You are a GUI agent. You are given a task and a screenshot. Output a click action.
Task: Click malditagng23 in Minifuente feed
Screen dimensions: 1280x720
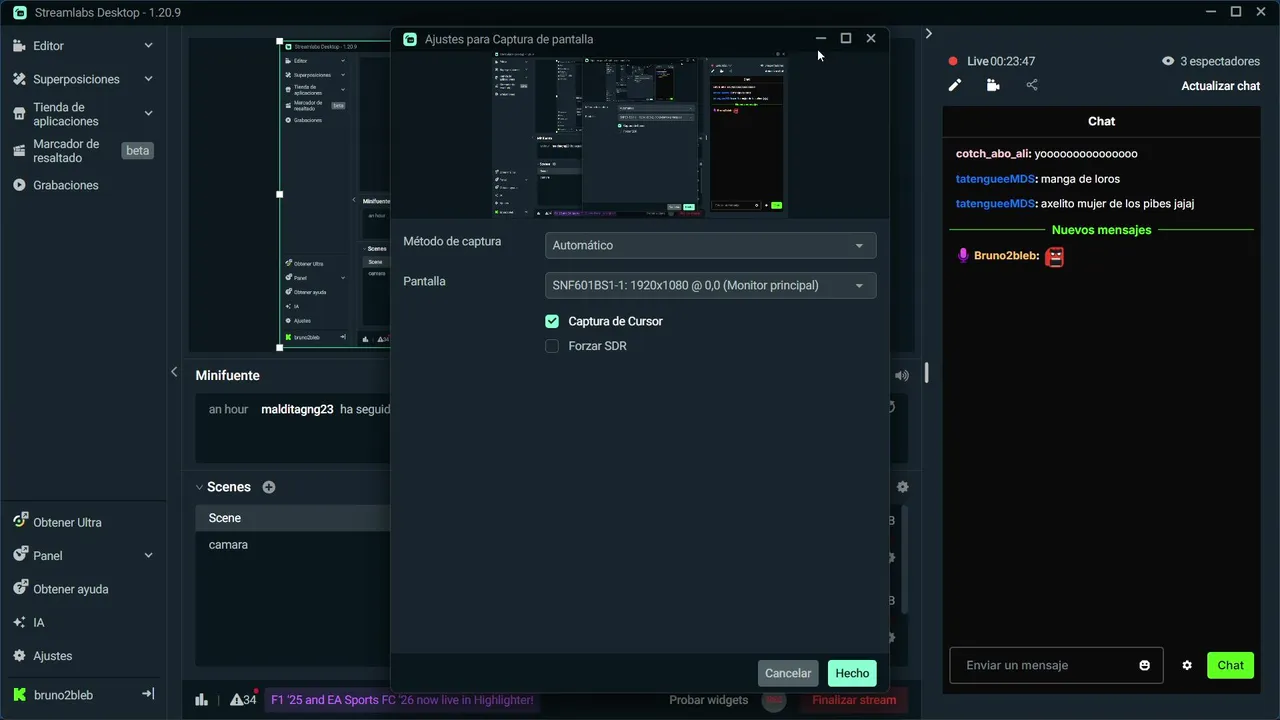click(297, 409)
